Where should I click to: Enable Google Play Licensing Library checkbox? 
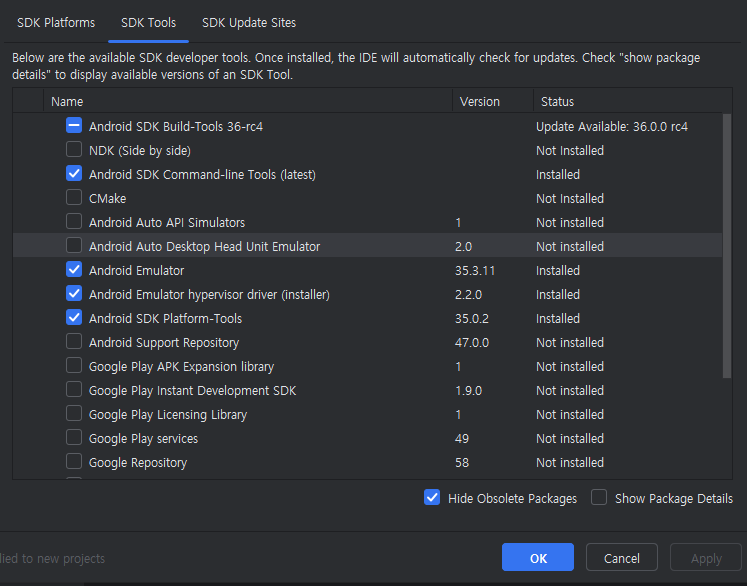74,413
